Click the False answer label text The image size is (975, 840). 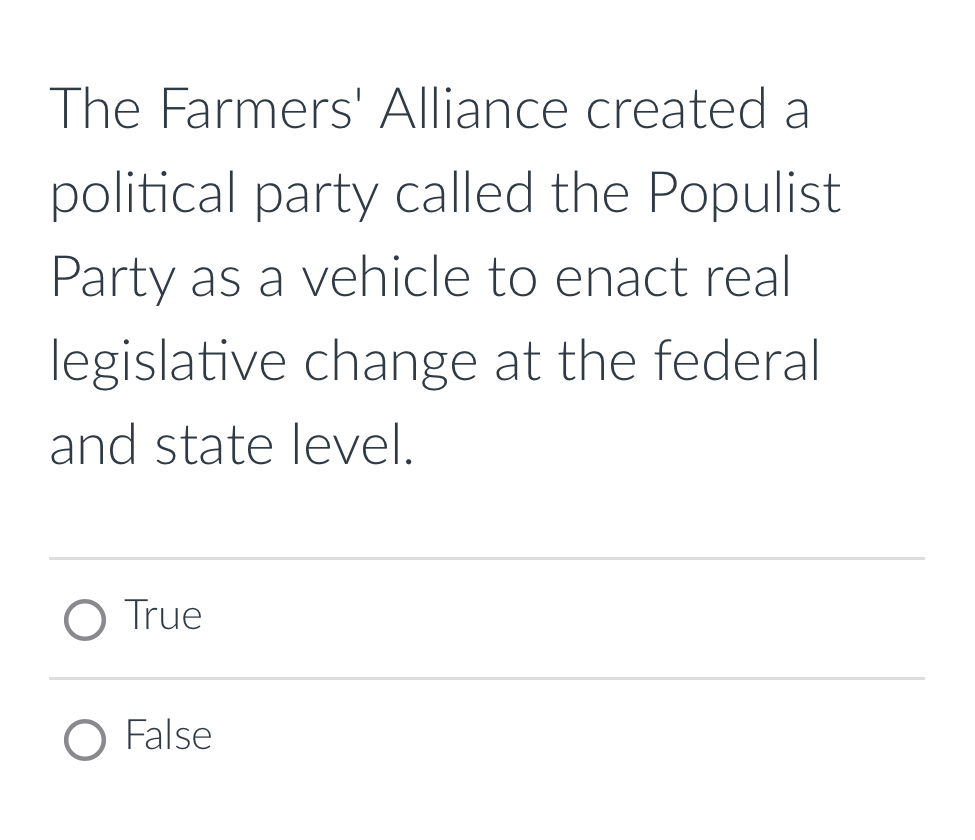tap(169, 734)
